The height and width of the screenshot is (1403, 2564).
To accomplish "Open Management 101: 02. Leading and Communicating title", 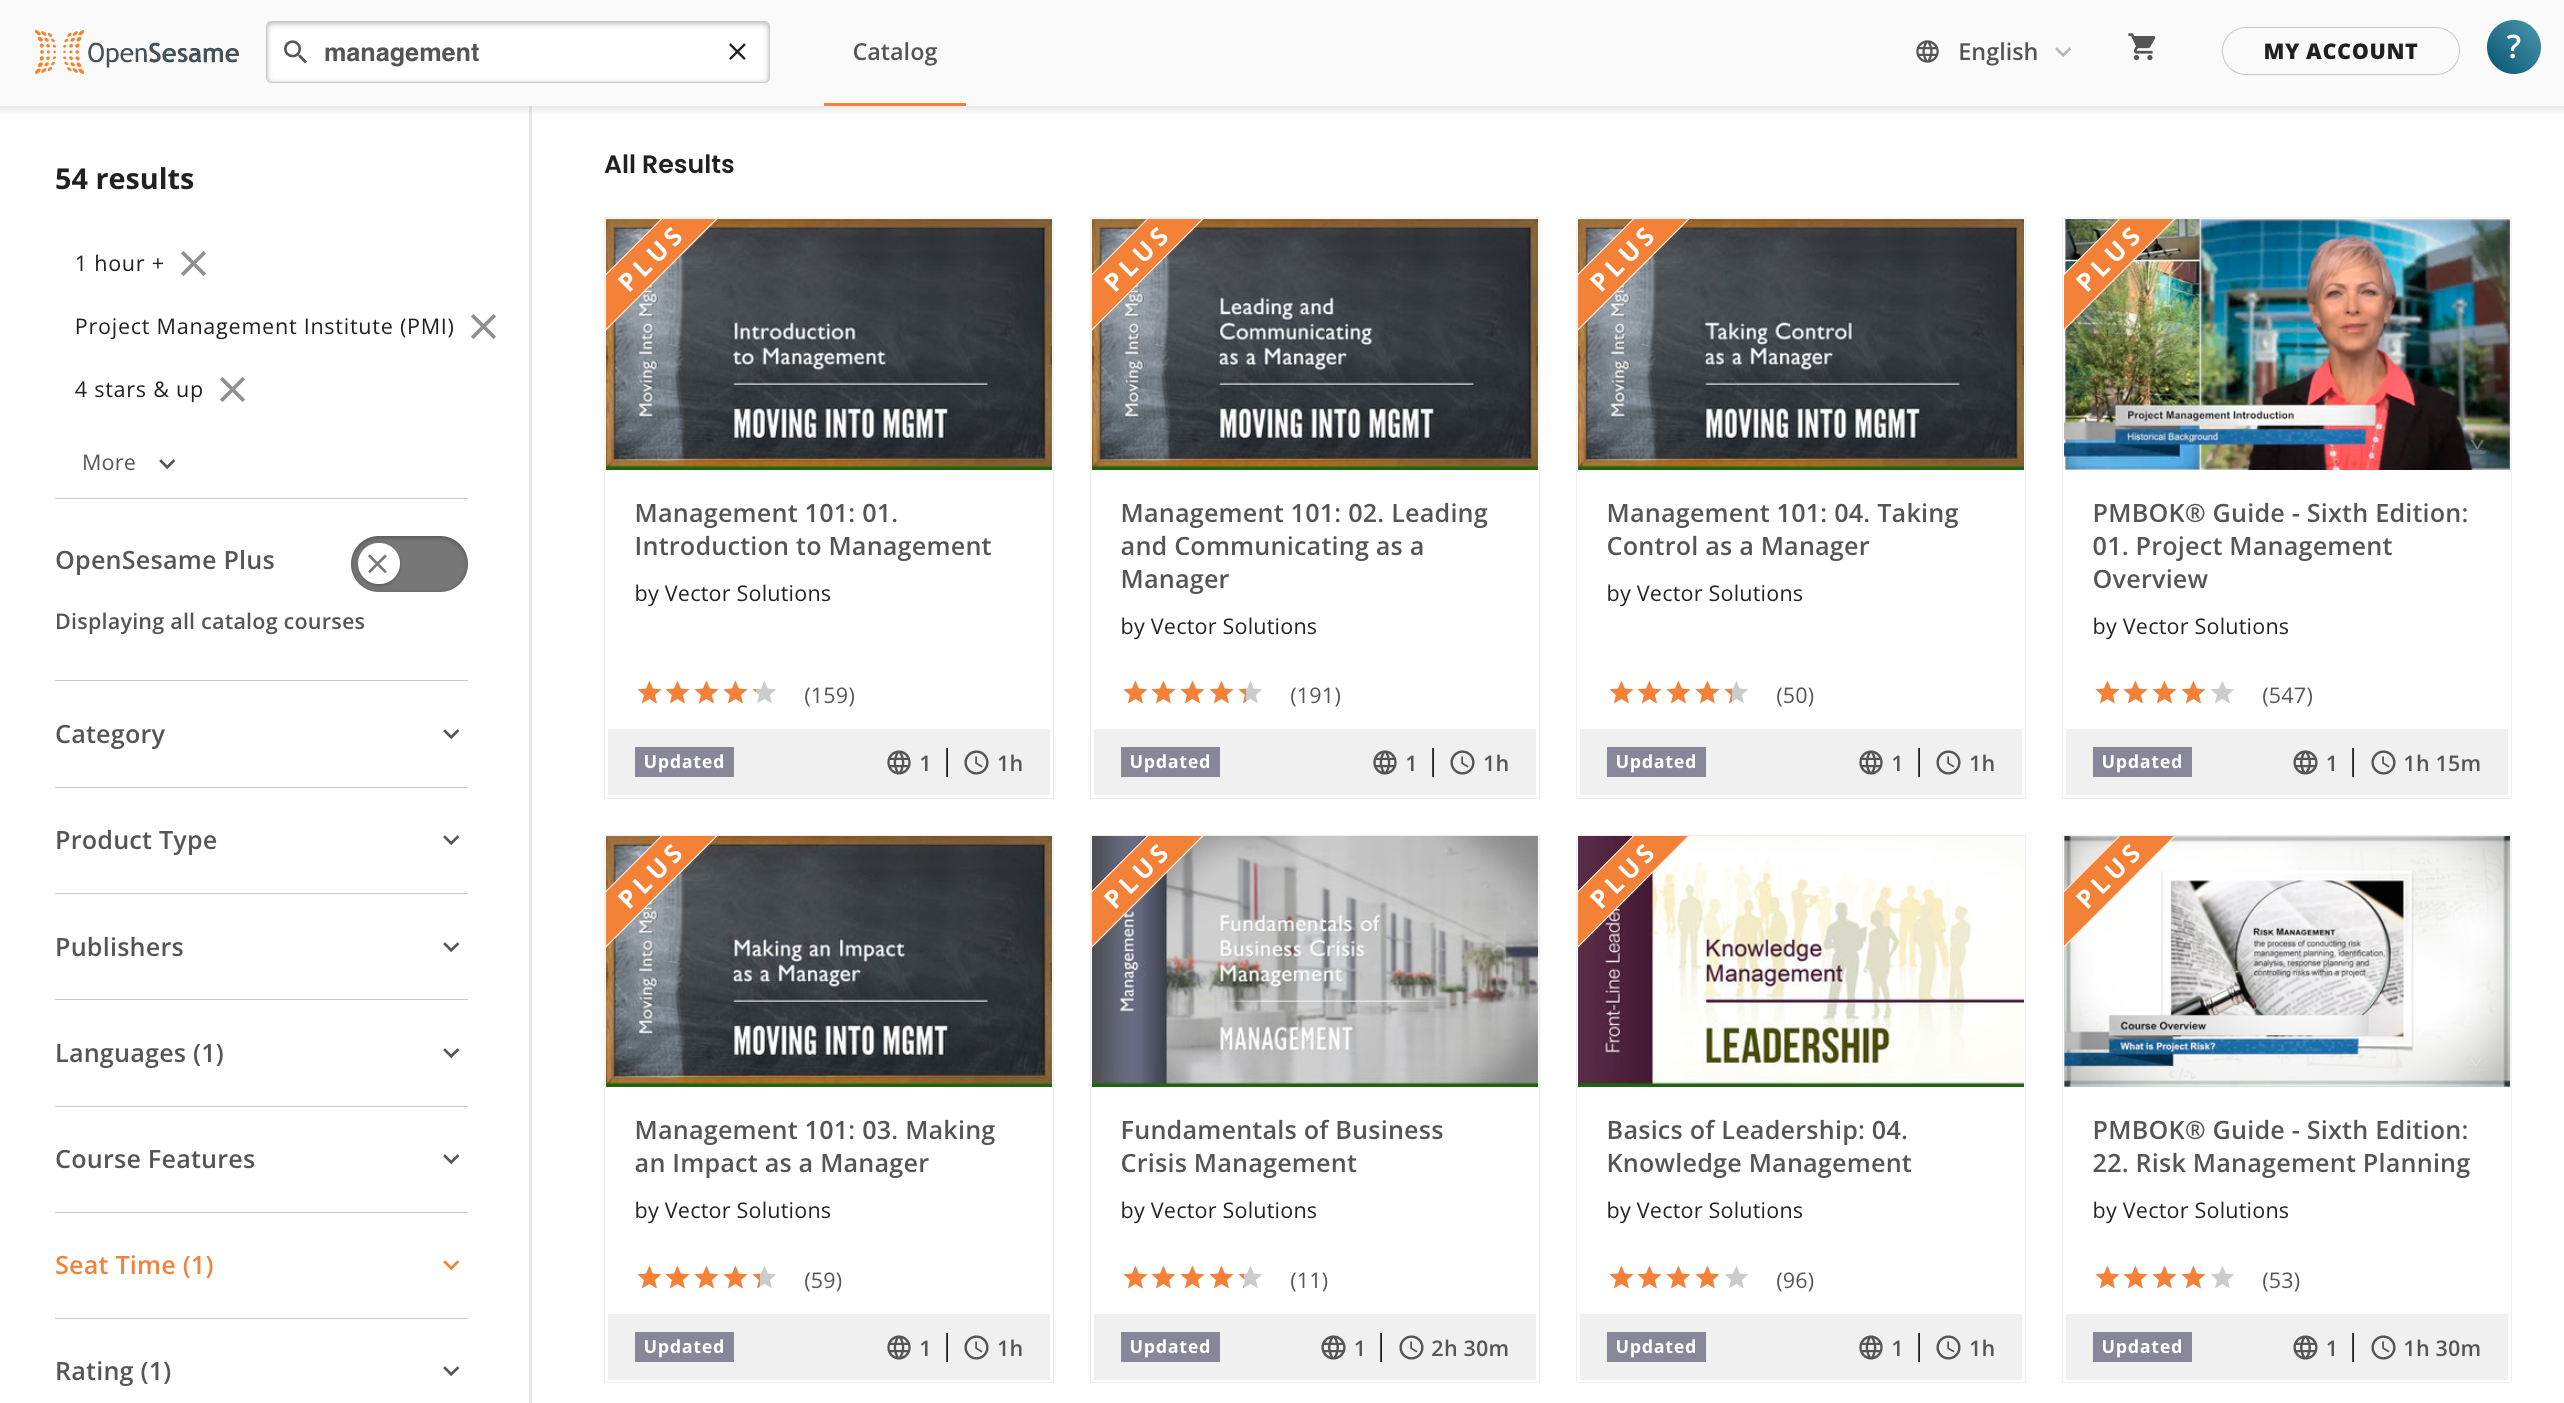I will point(1304,545).
